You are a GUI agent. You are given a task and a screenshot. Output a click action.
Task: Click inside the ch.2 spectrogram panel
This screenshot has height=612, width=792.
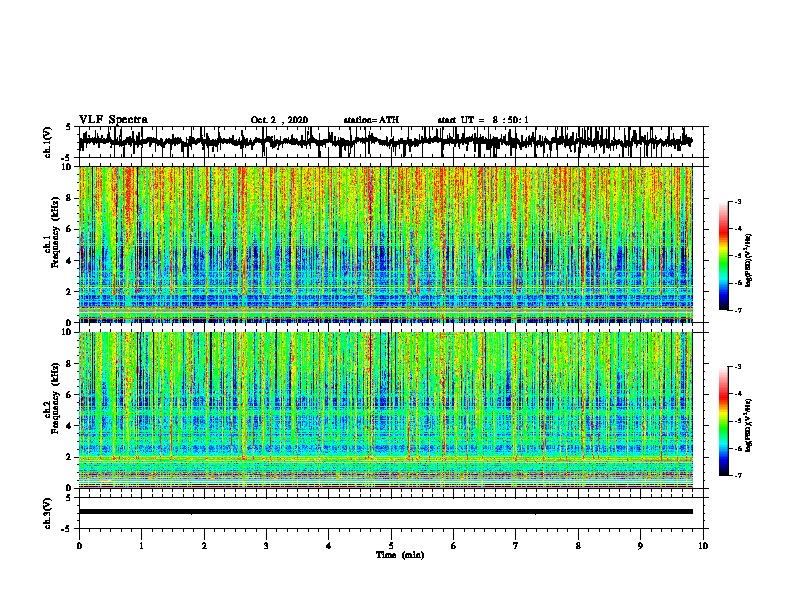[385, 410]
